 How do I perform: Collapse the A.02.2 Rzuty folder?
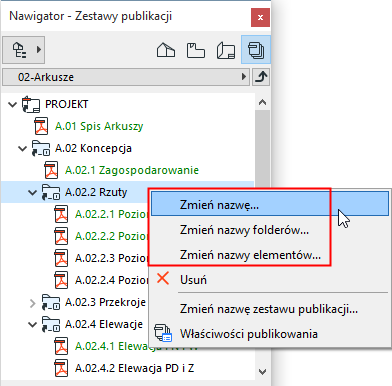[x=33, y=192]
